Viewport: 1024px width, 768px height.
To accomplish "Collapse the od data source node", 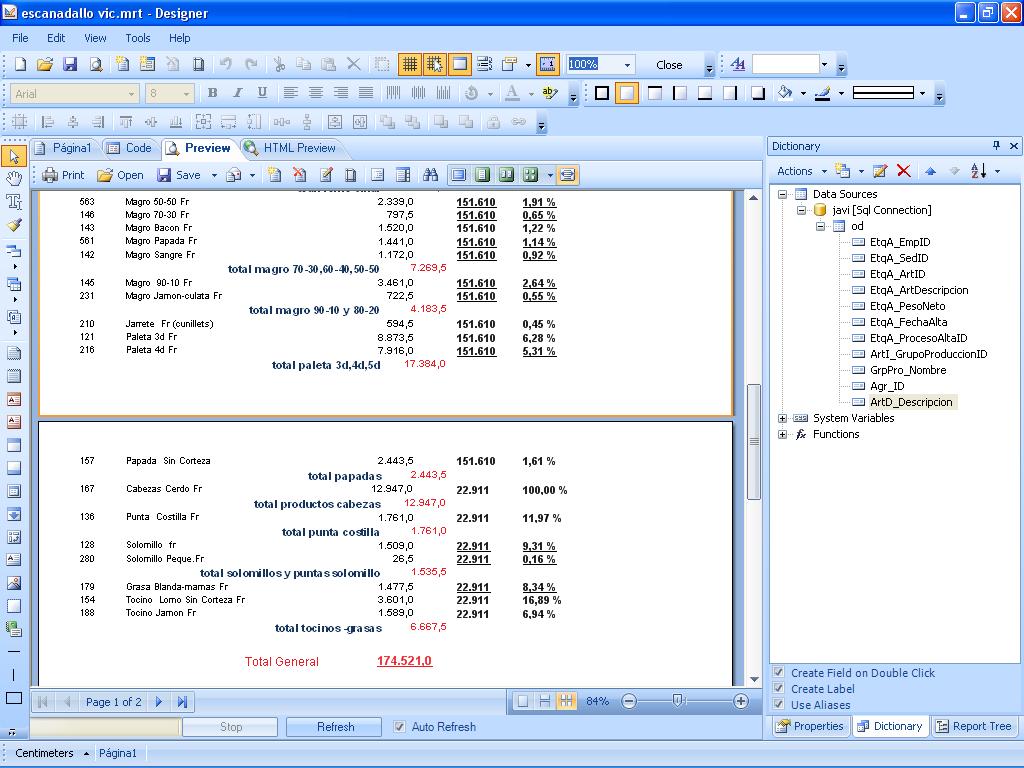I will 820,226.
